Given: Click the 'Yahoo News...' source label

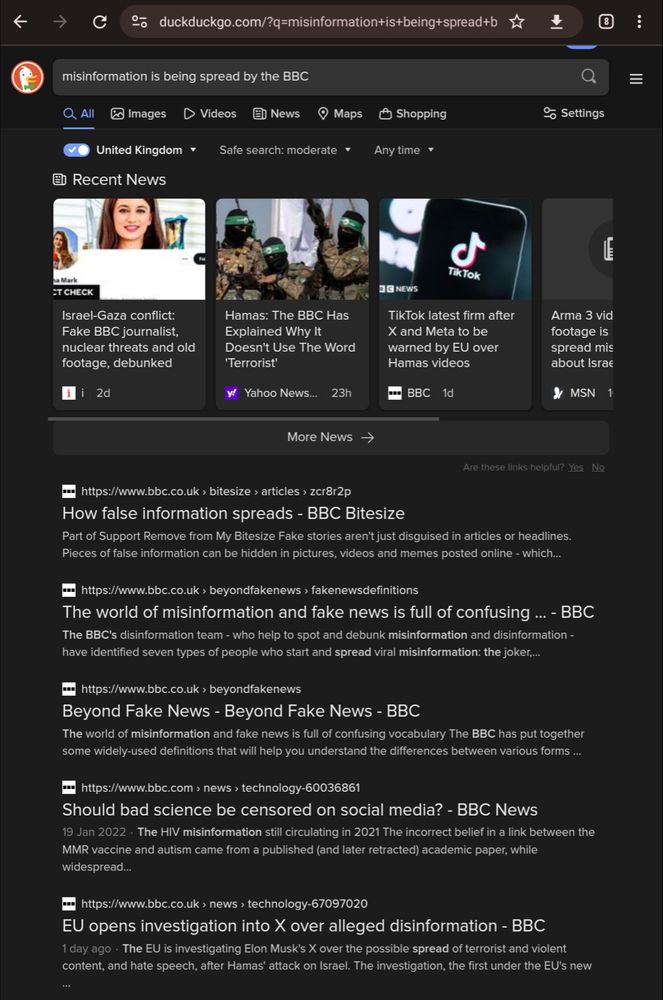Looking at the screenshot, I should pos(280,393).
